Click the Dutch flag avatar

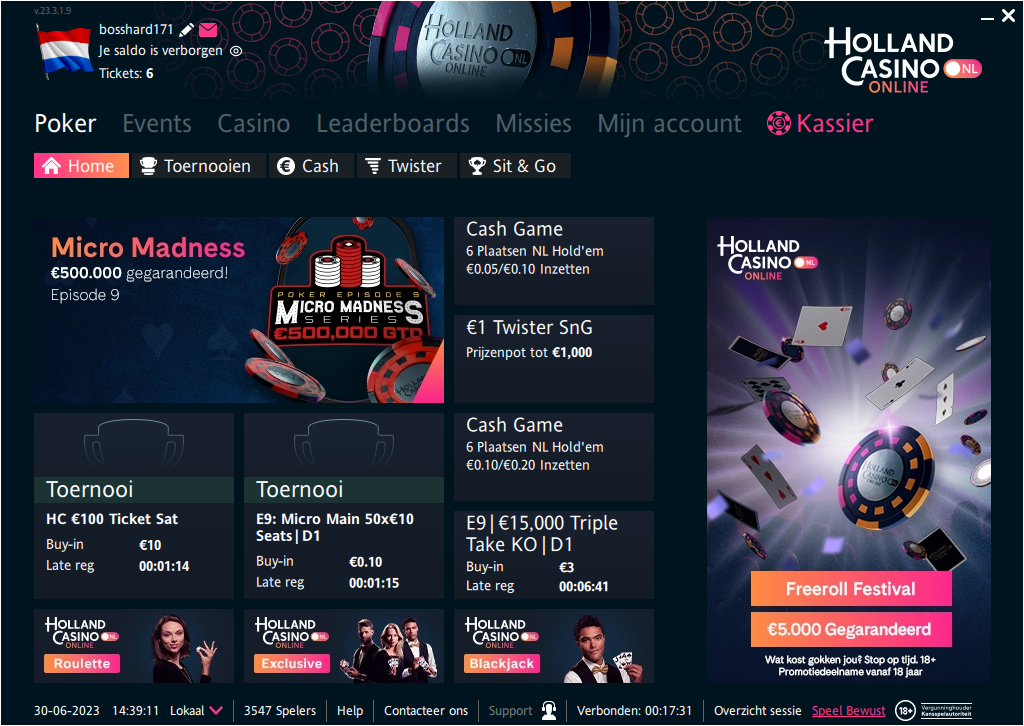coord(64,51)
